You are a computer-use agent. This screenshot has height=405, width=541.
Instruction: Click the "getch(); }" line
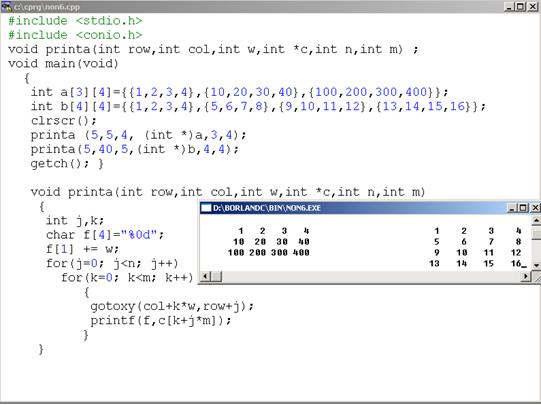click(x=67, y=164)
